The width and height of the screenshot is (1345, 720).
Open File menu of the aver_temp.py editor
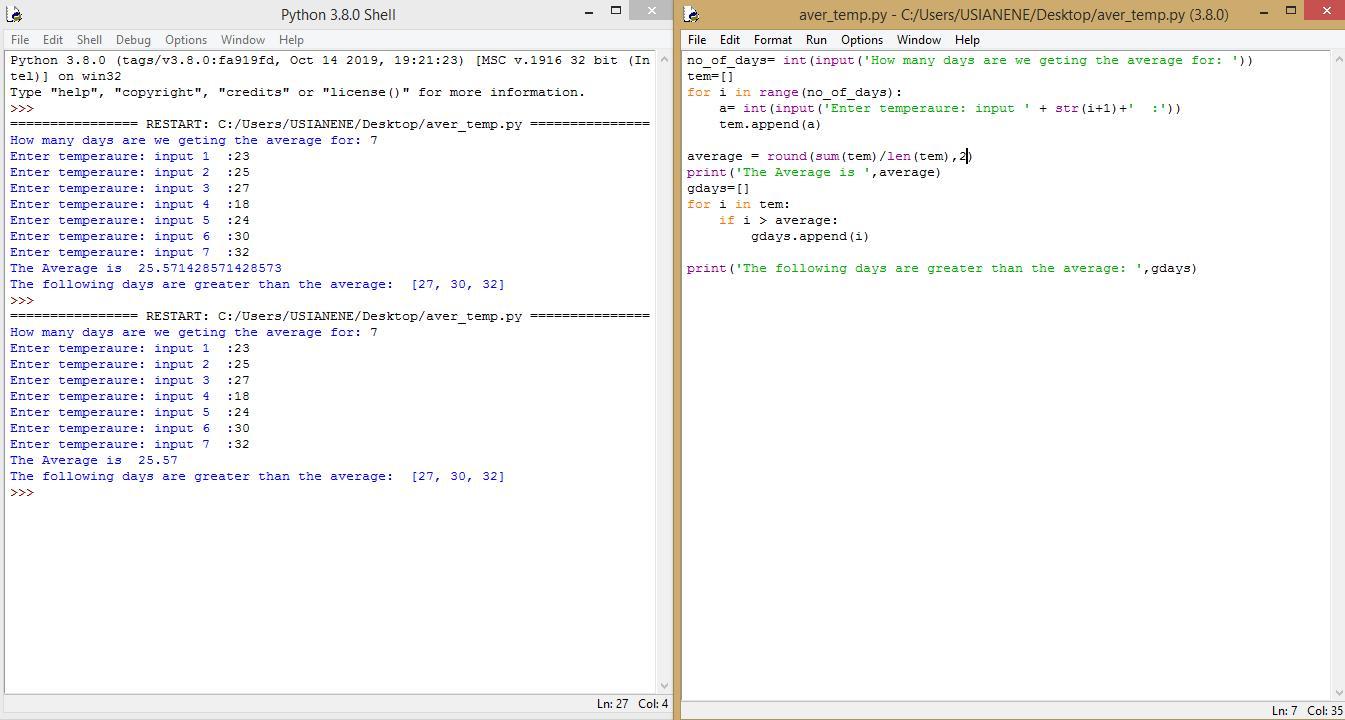click(x=697, y=40)
